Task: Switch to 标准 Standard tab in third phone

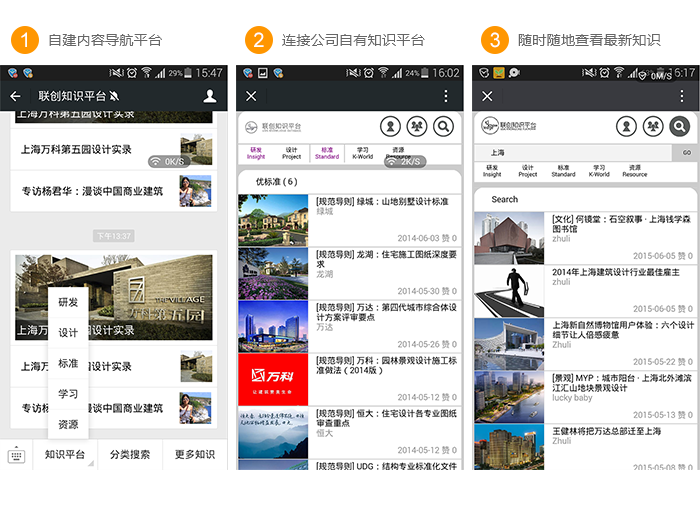Action: click(563, 171)
